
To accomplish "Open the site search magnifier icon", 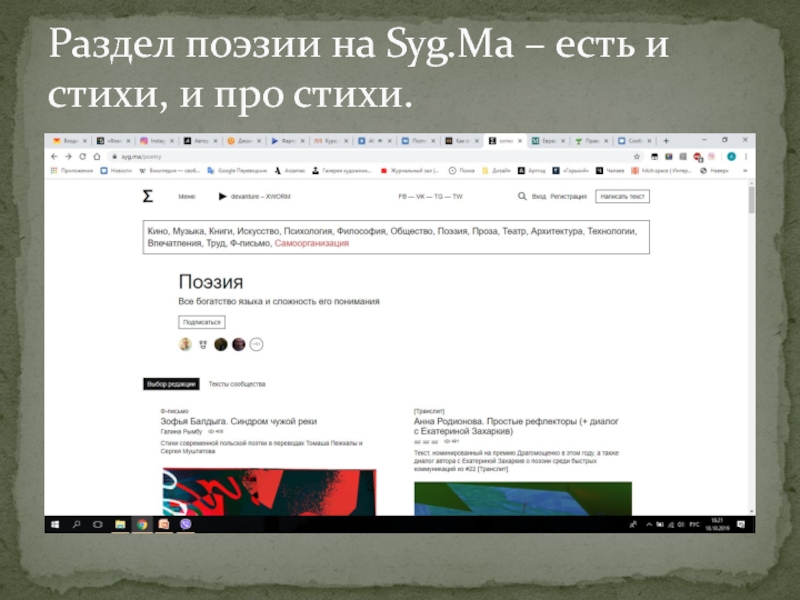I will [x=522, y=196].
